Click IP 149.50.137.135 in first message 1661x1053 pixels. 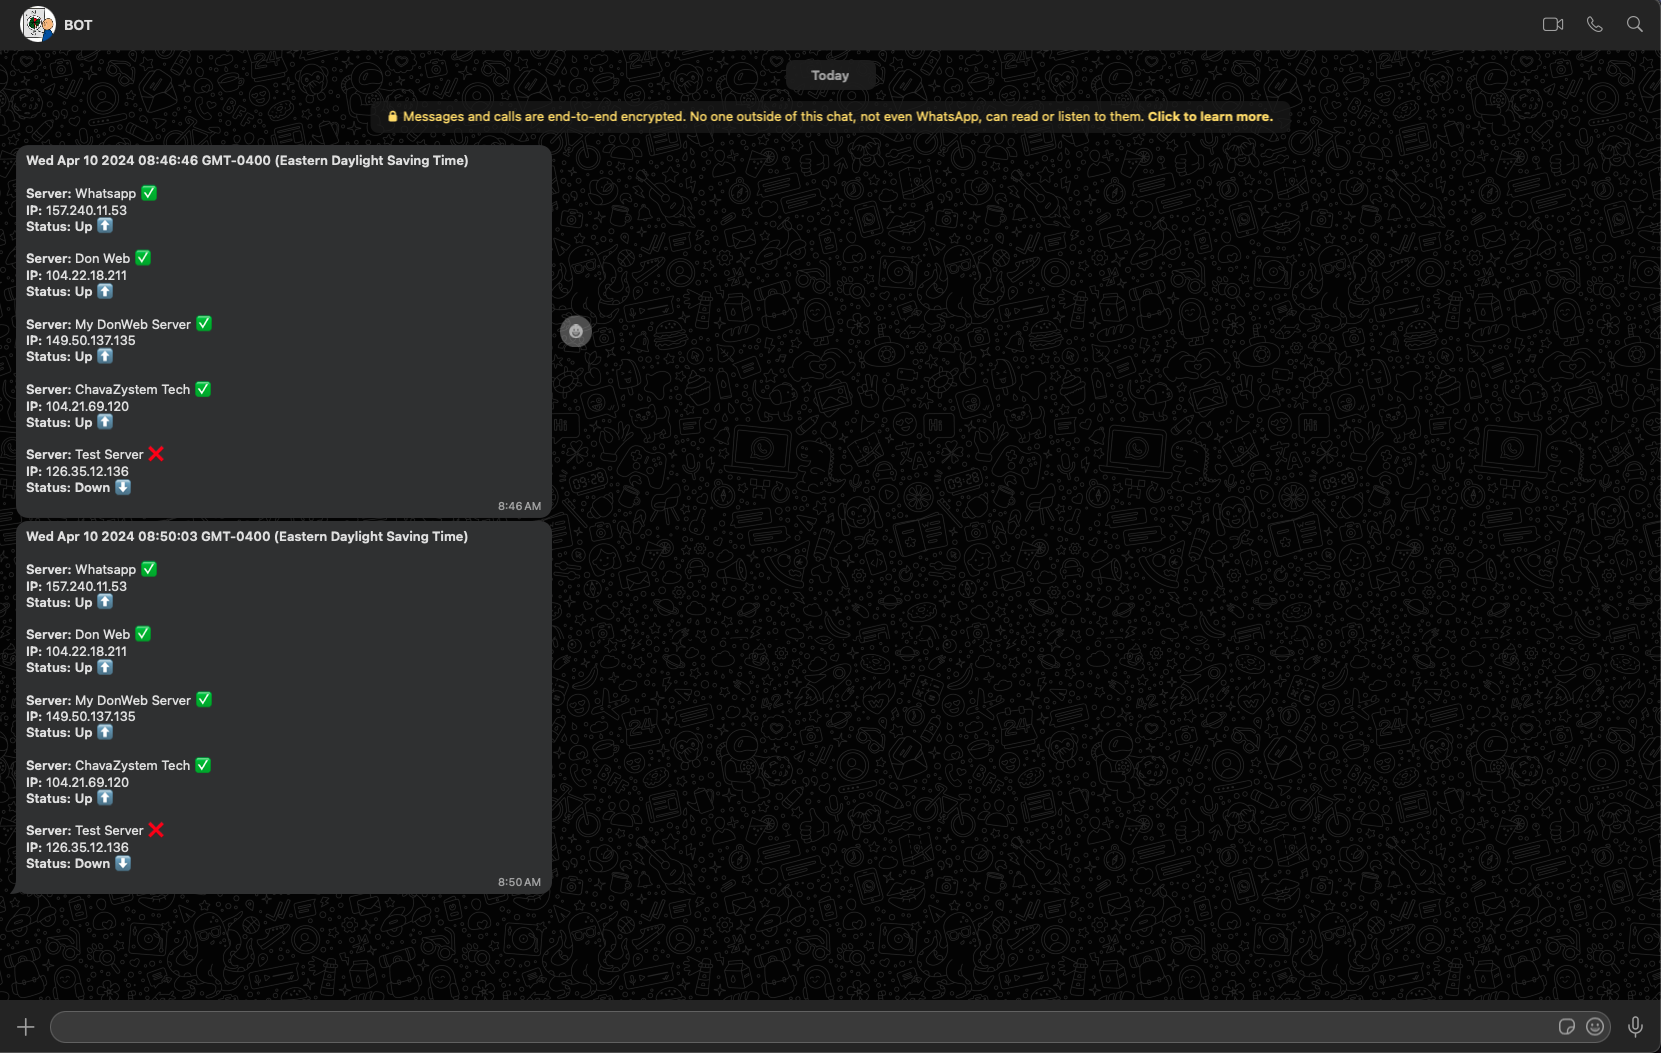81,341
